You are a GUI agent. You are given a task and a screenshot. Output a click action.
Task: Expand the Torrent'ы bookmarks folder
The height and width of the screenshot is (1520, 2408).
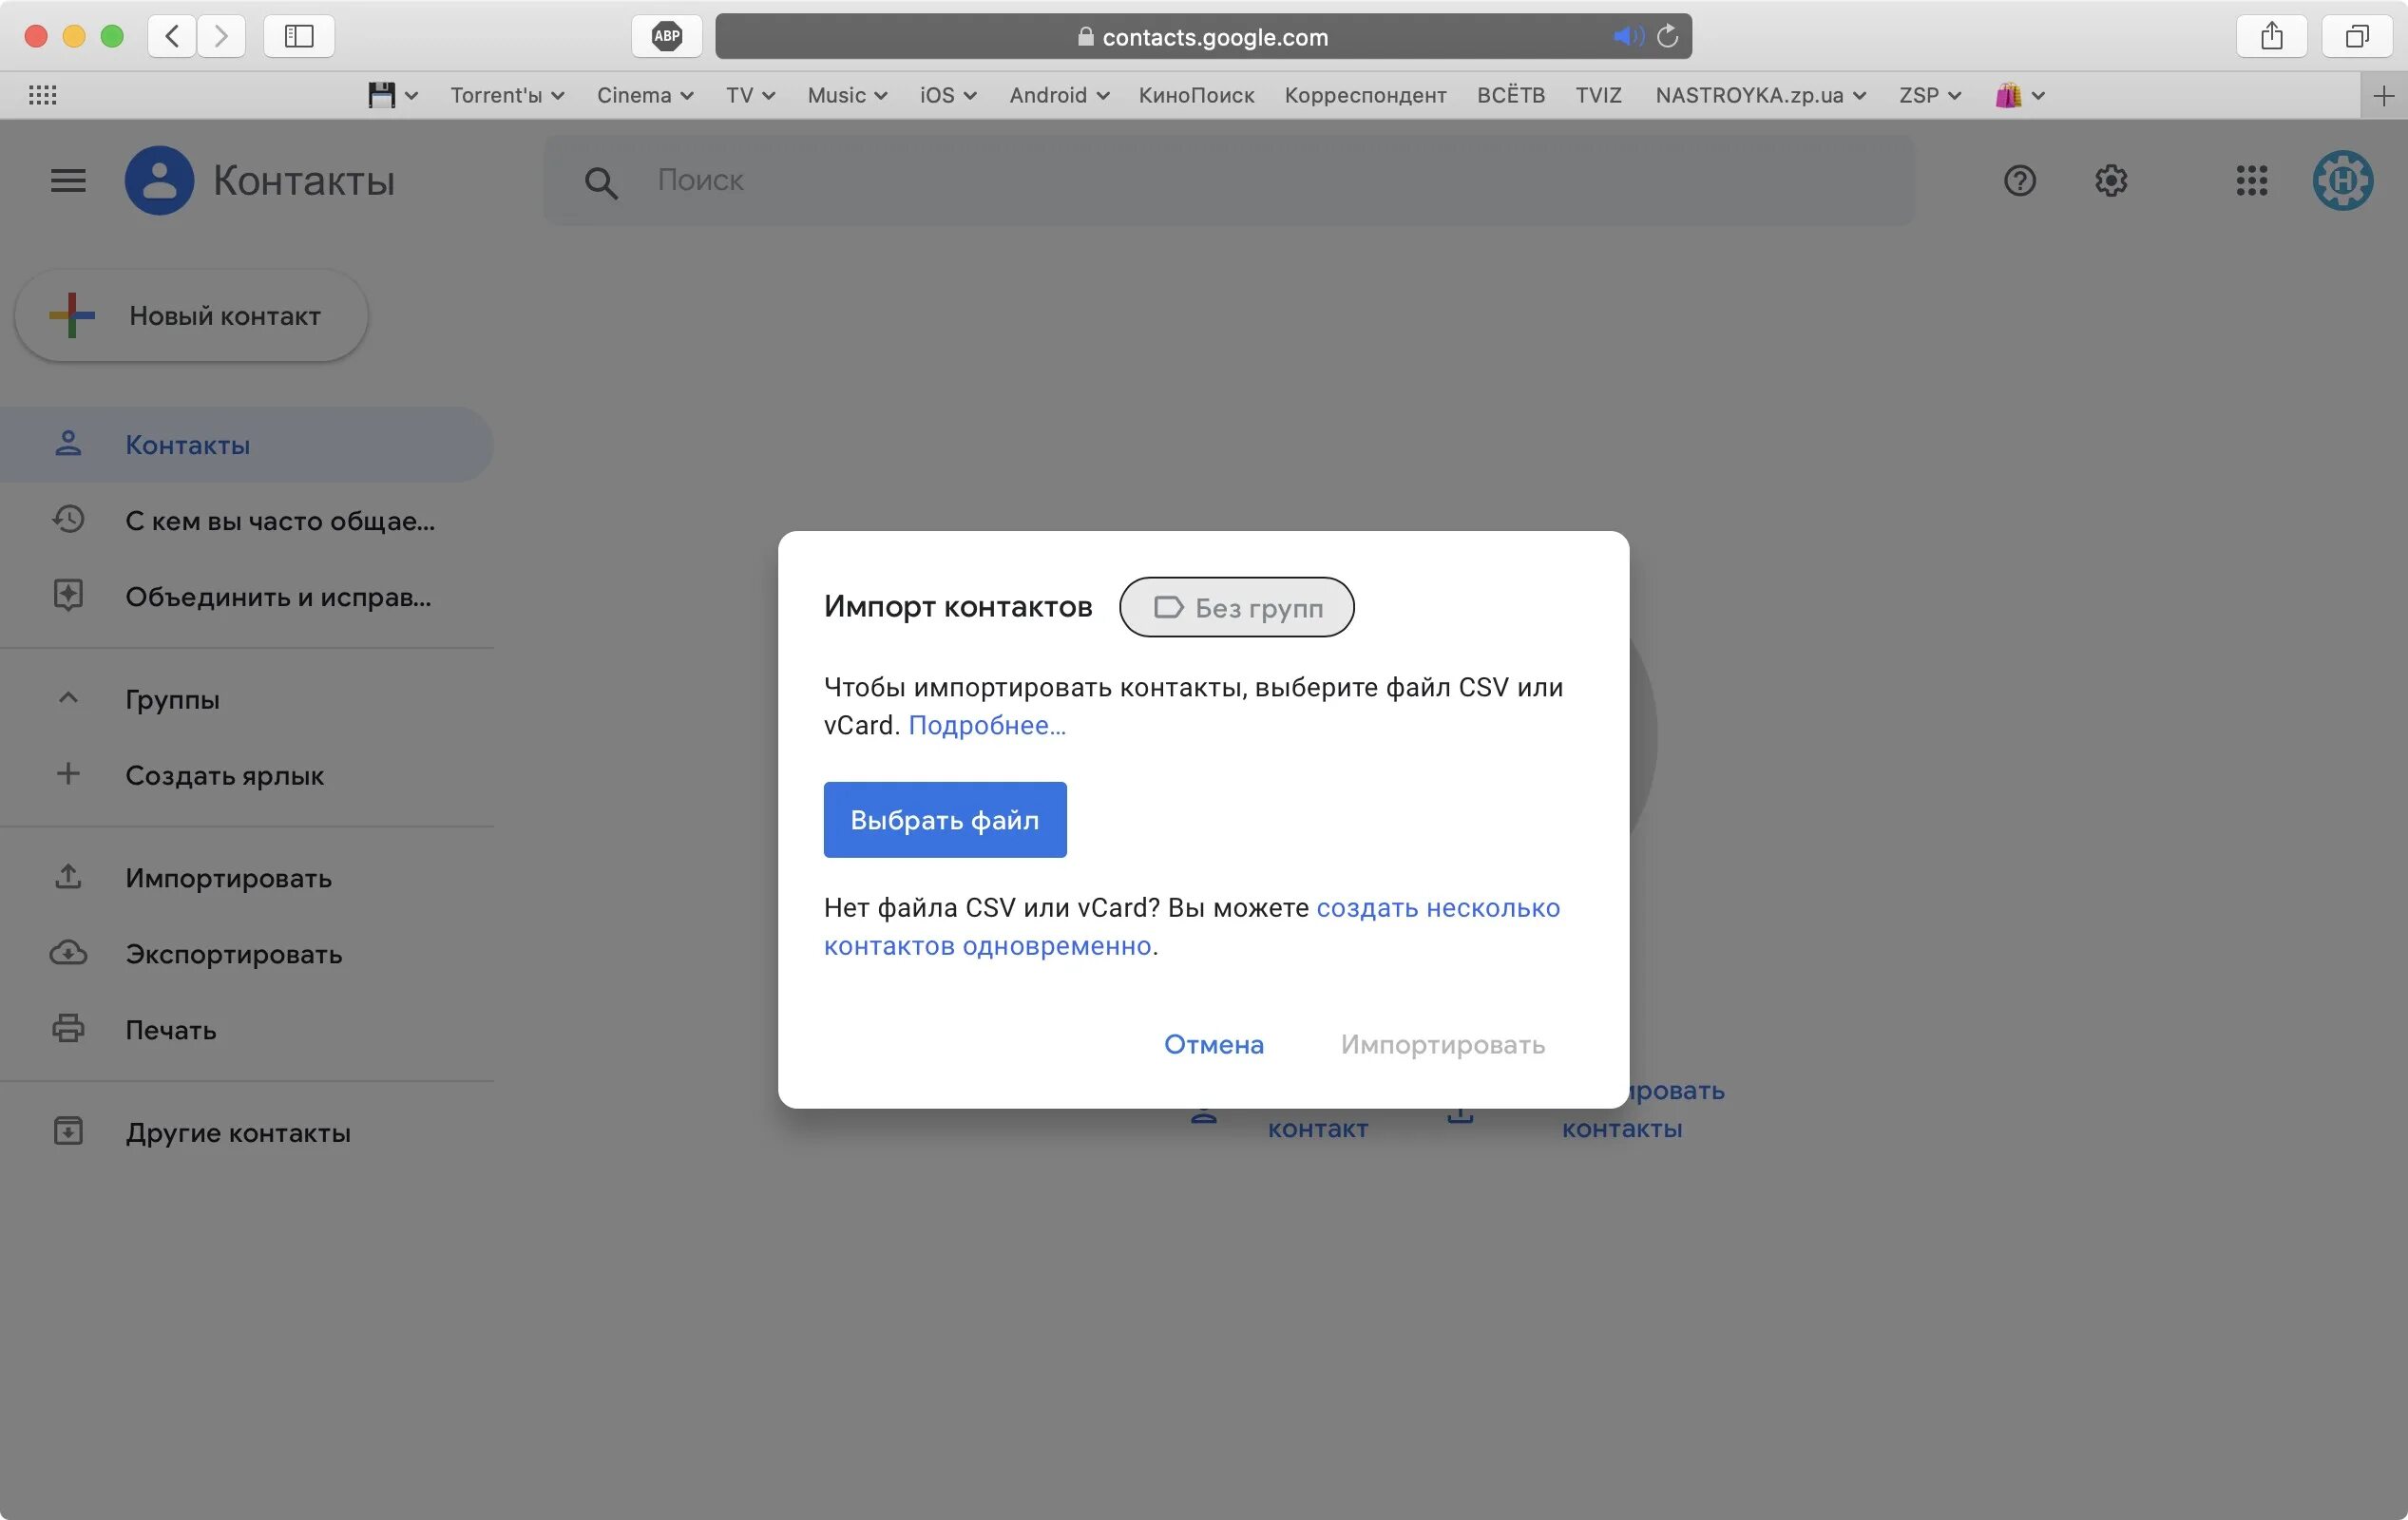click(x=507, y=95)
